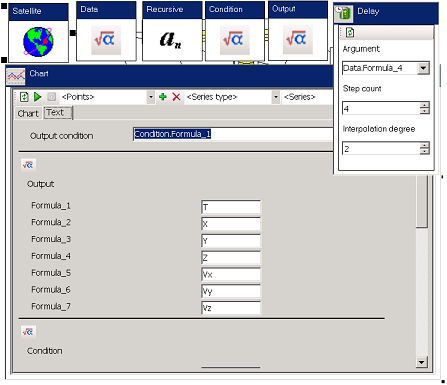
Task: Click the Formula_5 field containing Vx
Action: tap(231, 274)
